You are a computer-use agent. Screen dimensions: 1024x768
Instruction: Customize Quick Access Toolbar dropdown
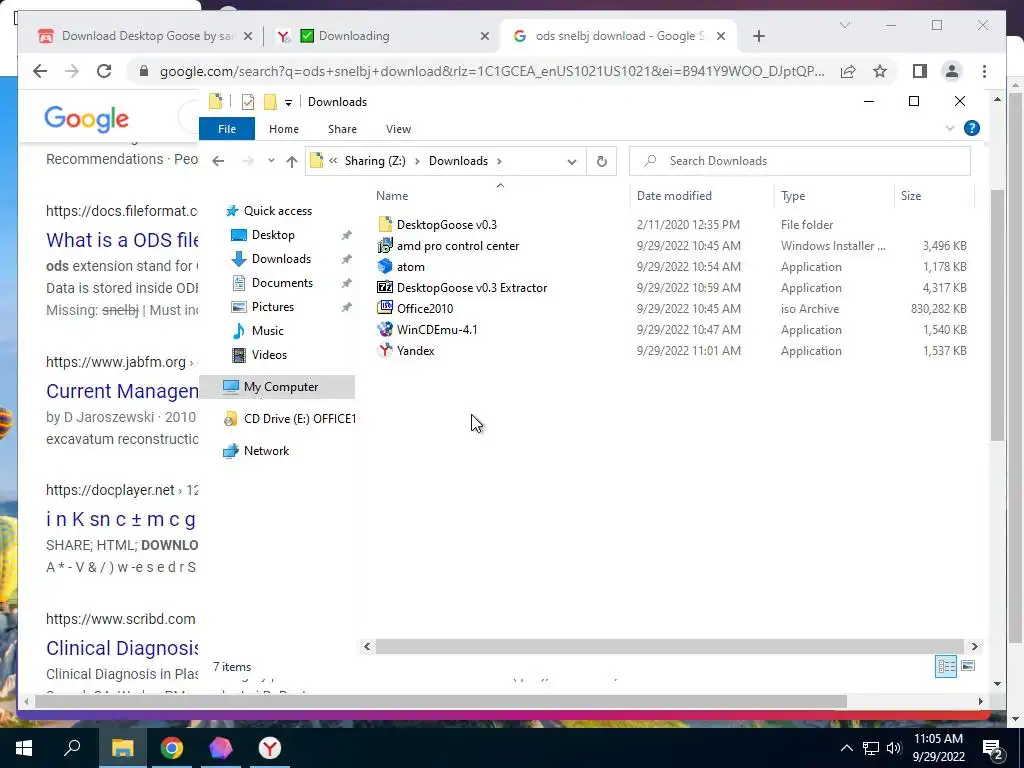288,103
